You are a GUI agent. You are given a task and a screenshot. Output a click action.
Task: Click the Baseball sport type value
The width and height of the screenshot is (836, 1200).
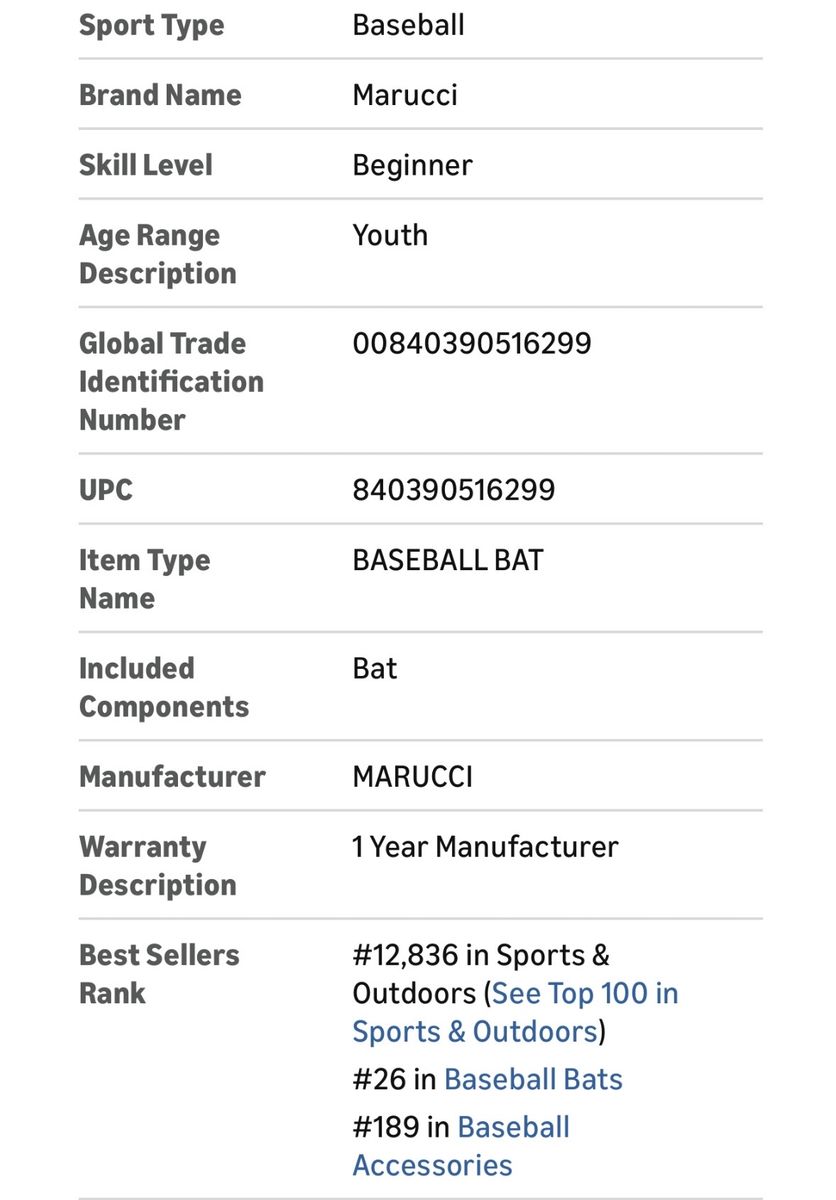click(x=408, y=25)
